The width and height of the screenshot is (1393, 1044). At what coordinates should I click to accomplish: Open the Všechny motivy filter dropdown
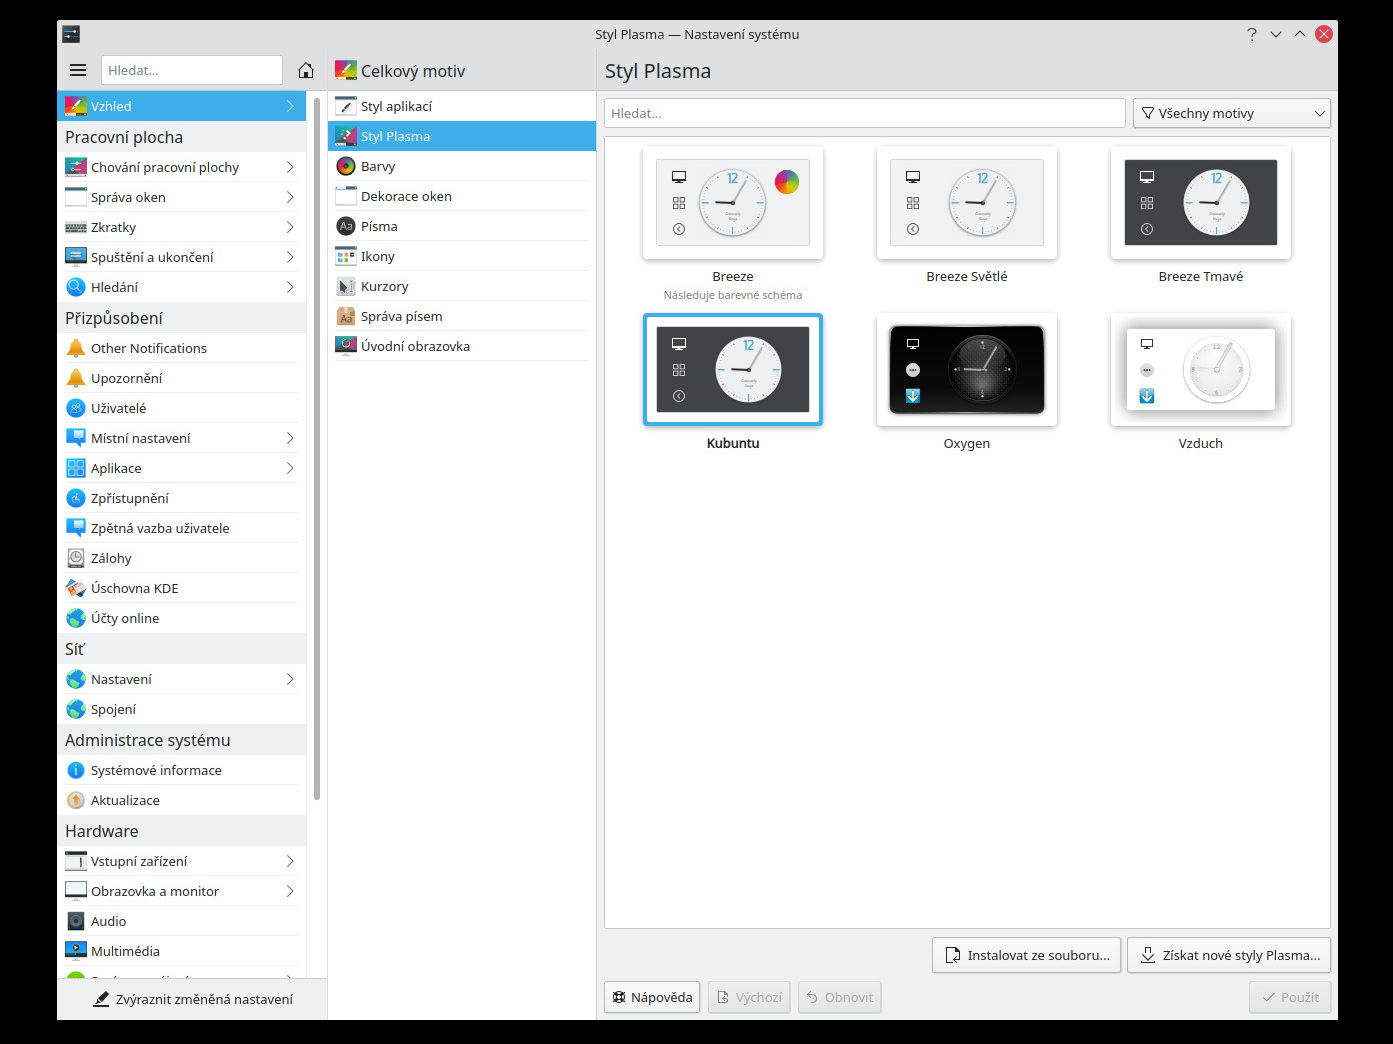point(1232,113)
